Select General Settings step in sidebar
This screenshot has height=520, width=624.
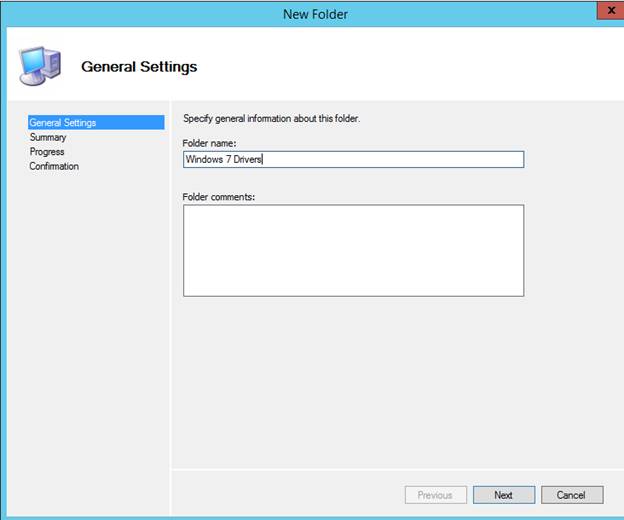(63, 123)
